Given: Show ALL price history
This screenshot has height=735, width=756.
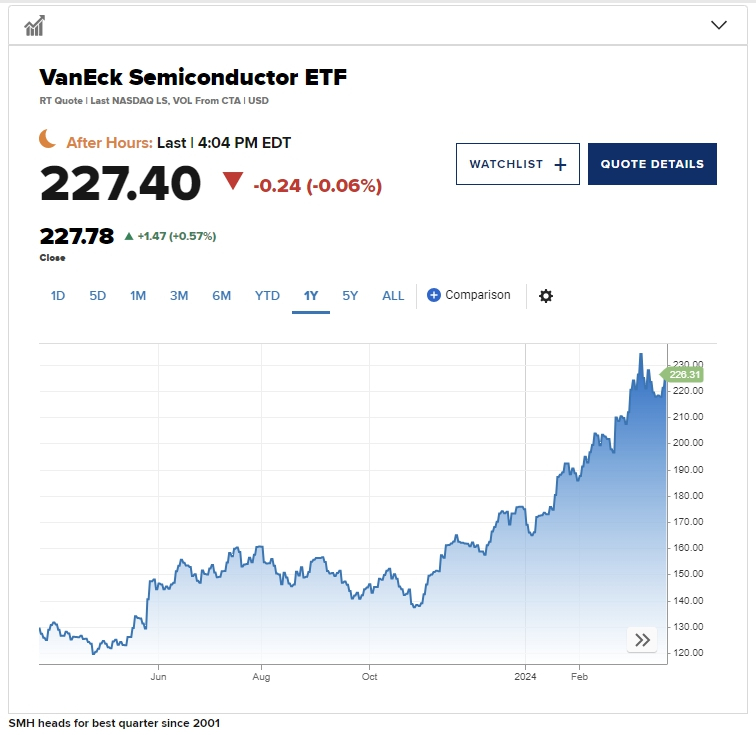Looking at the screenshot, I should (393, 296).
